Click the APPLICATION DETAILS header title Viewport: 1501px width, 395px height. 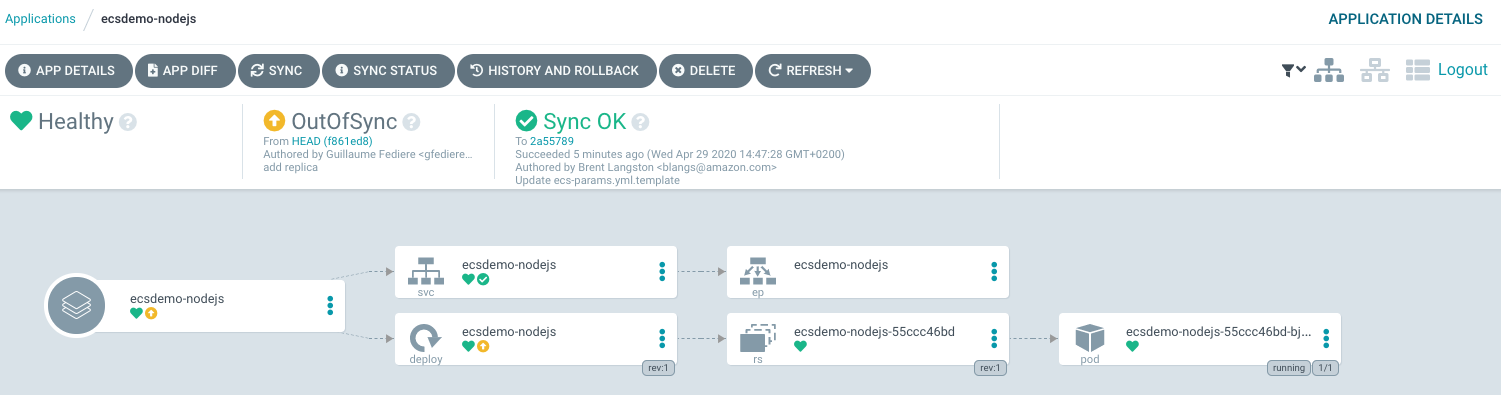click(x=1405, y=19)
